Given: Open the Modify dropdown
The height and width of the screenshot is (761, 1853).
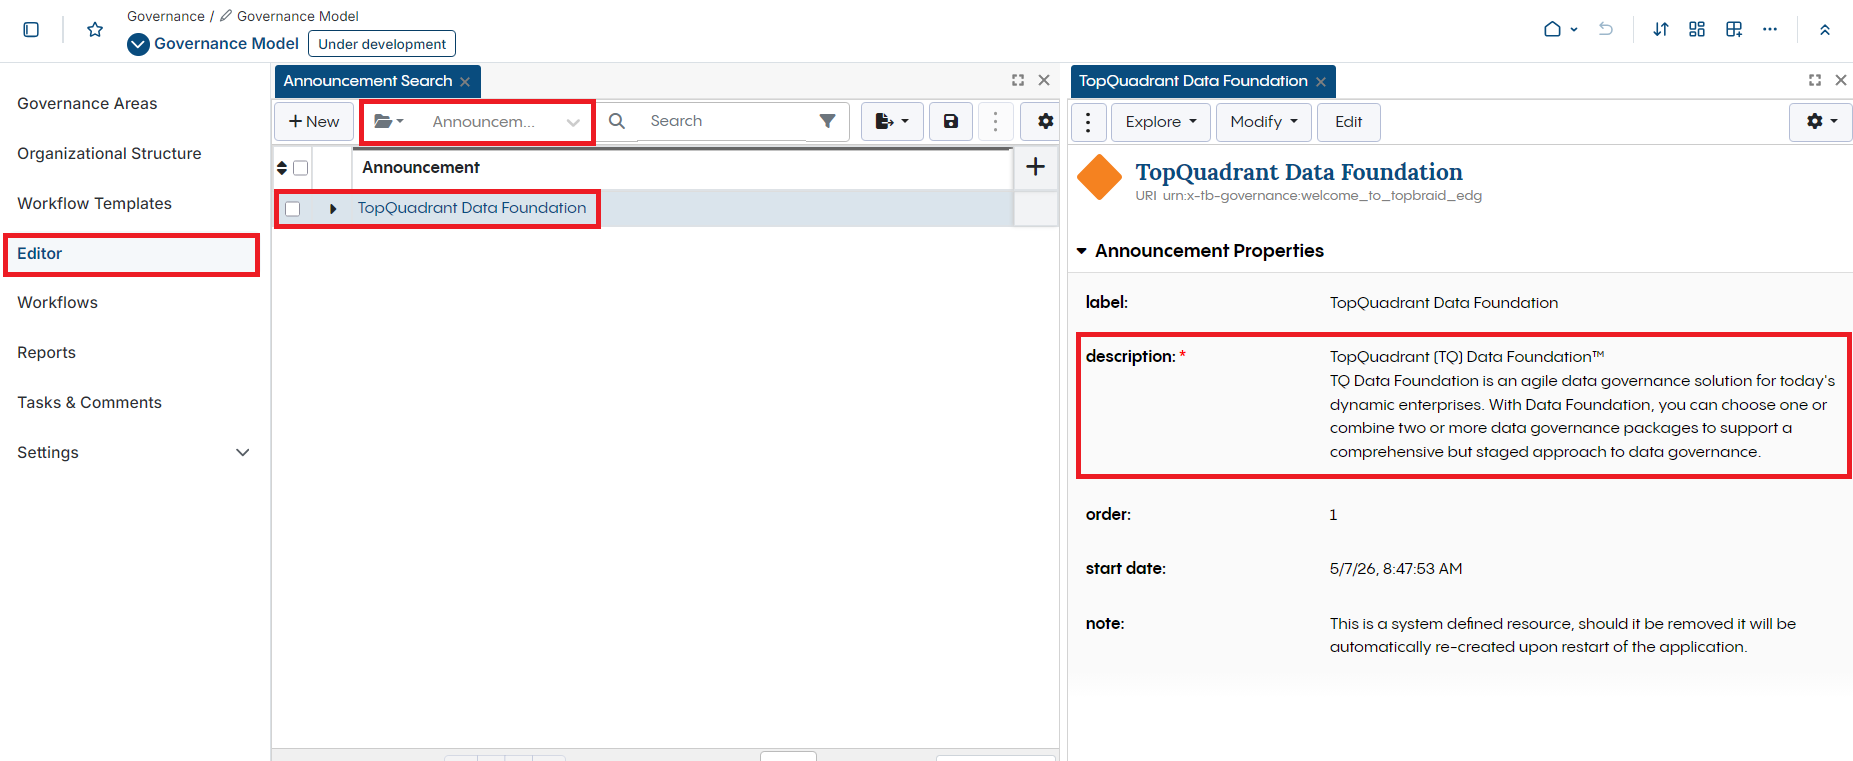Looking at the screenshot, I should click(1264, 122).
